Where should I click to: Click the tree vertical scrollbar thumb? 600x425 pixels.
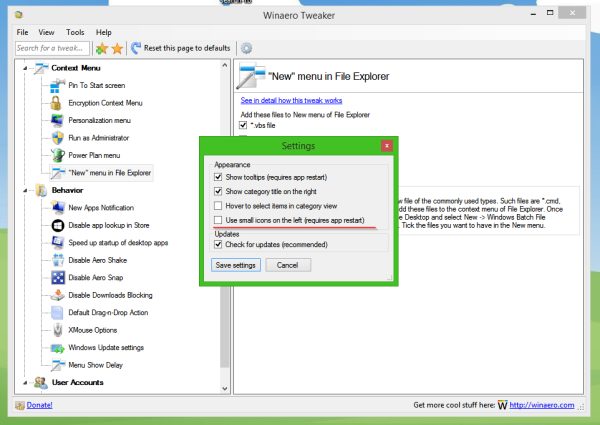[x=225, y=325]
